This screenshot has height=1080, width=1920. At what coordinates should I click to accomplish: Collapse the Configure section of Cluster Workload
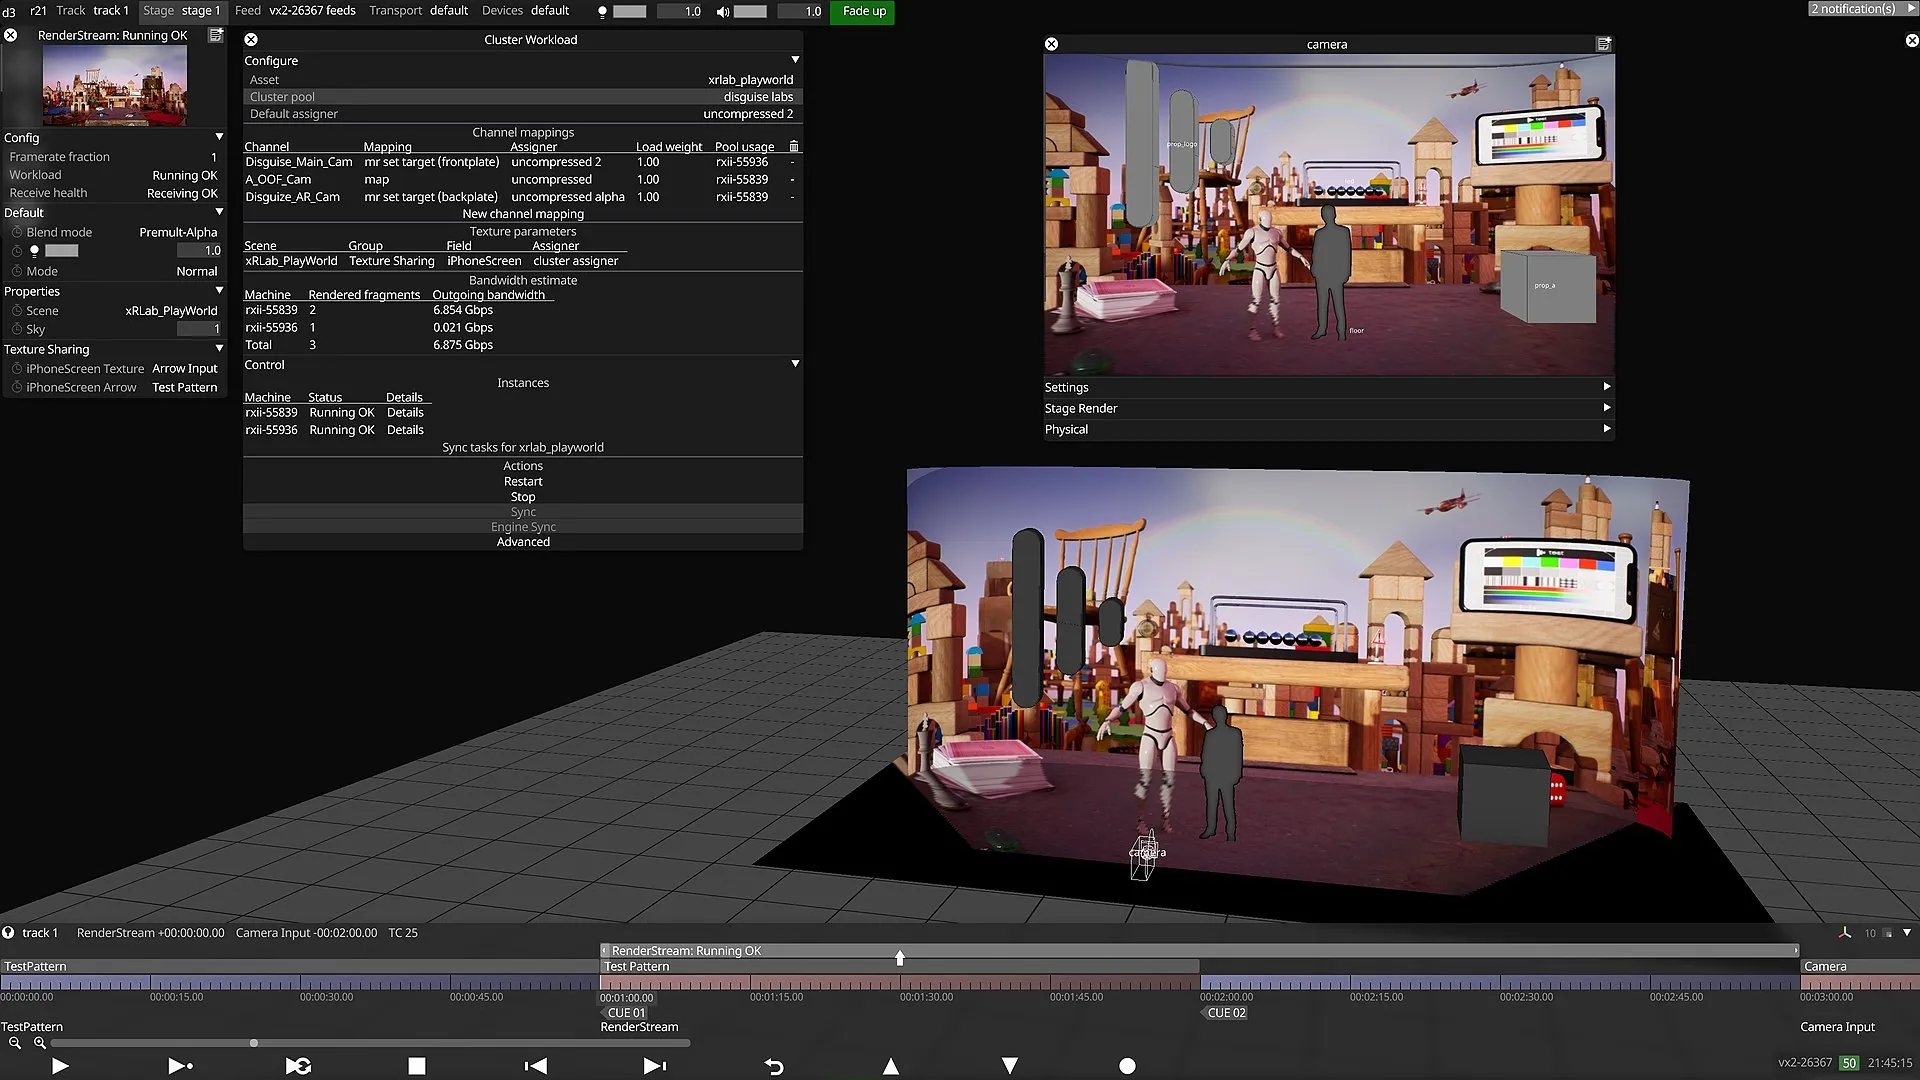pyautogui.click(x=795, y=59)
